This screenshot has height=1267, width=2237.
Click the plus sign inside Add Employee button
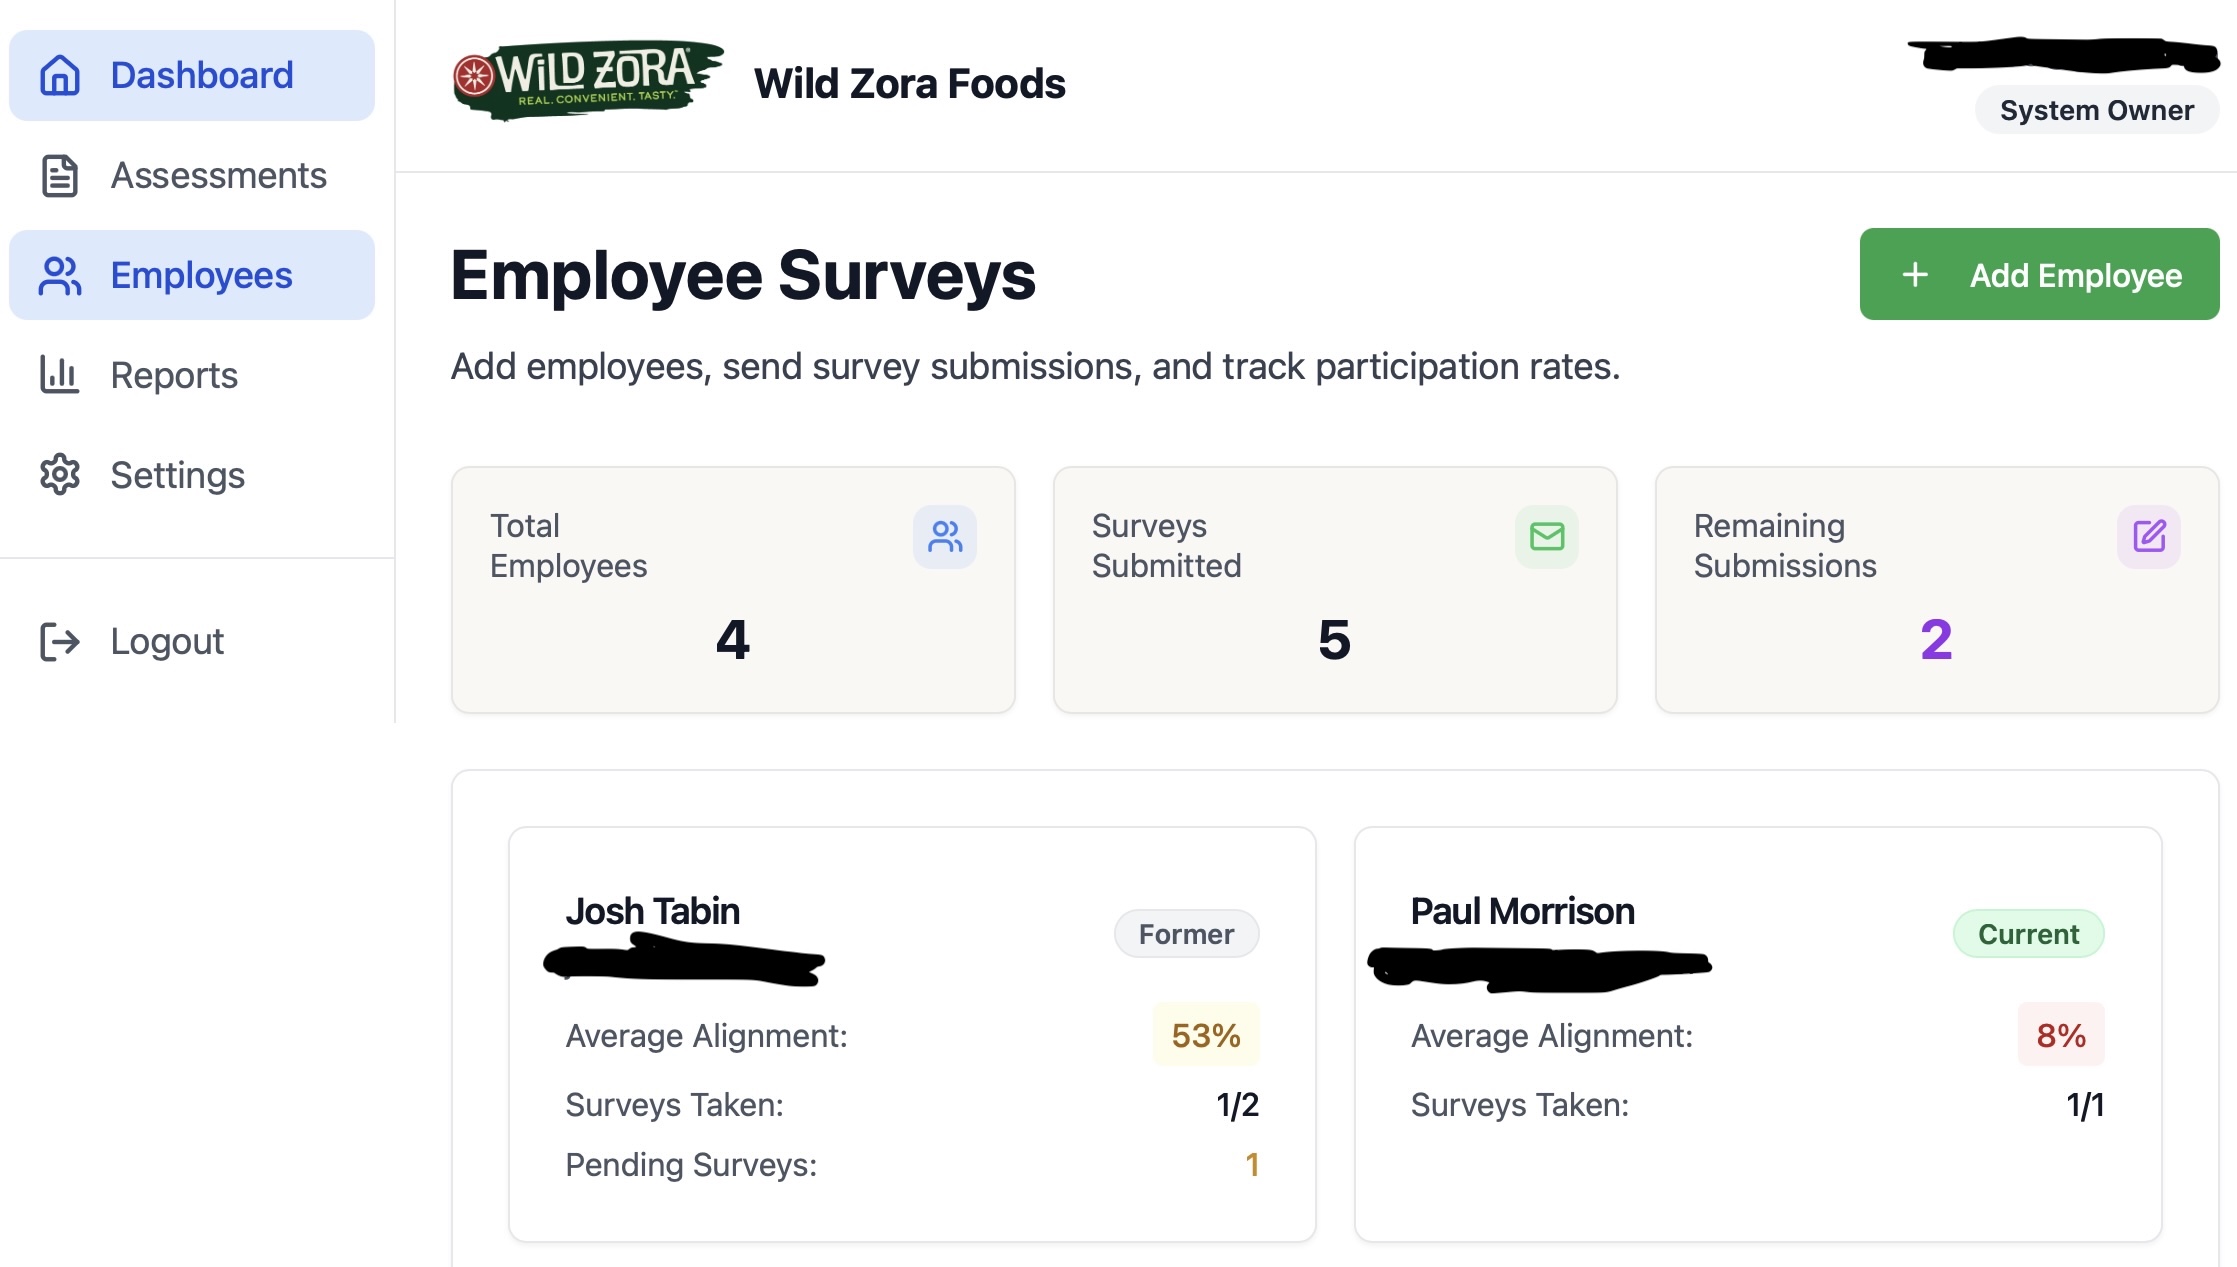pos(1913,274)
